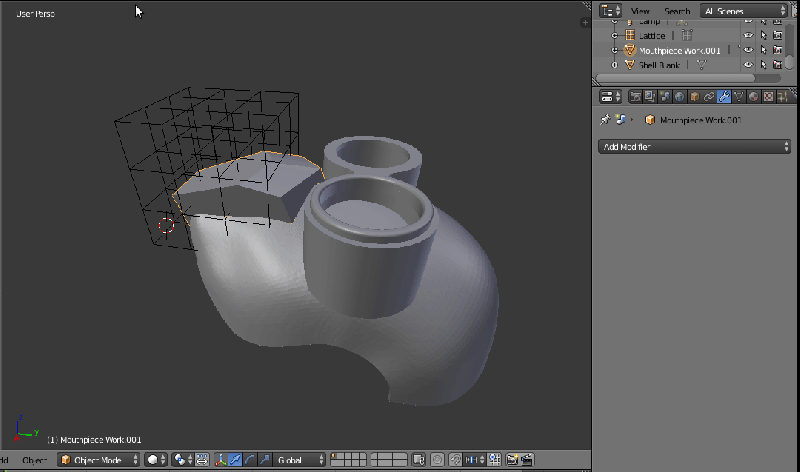Open the Particles properties tab

pyautogui.click(x=783, y=96)
